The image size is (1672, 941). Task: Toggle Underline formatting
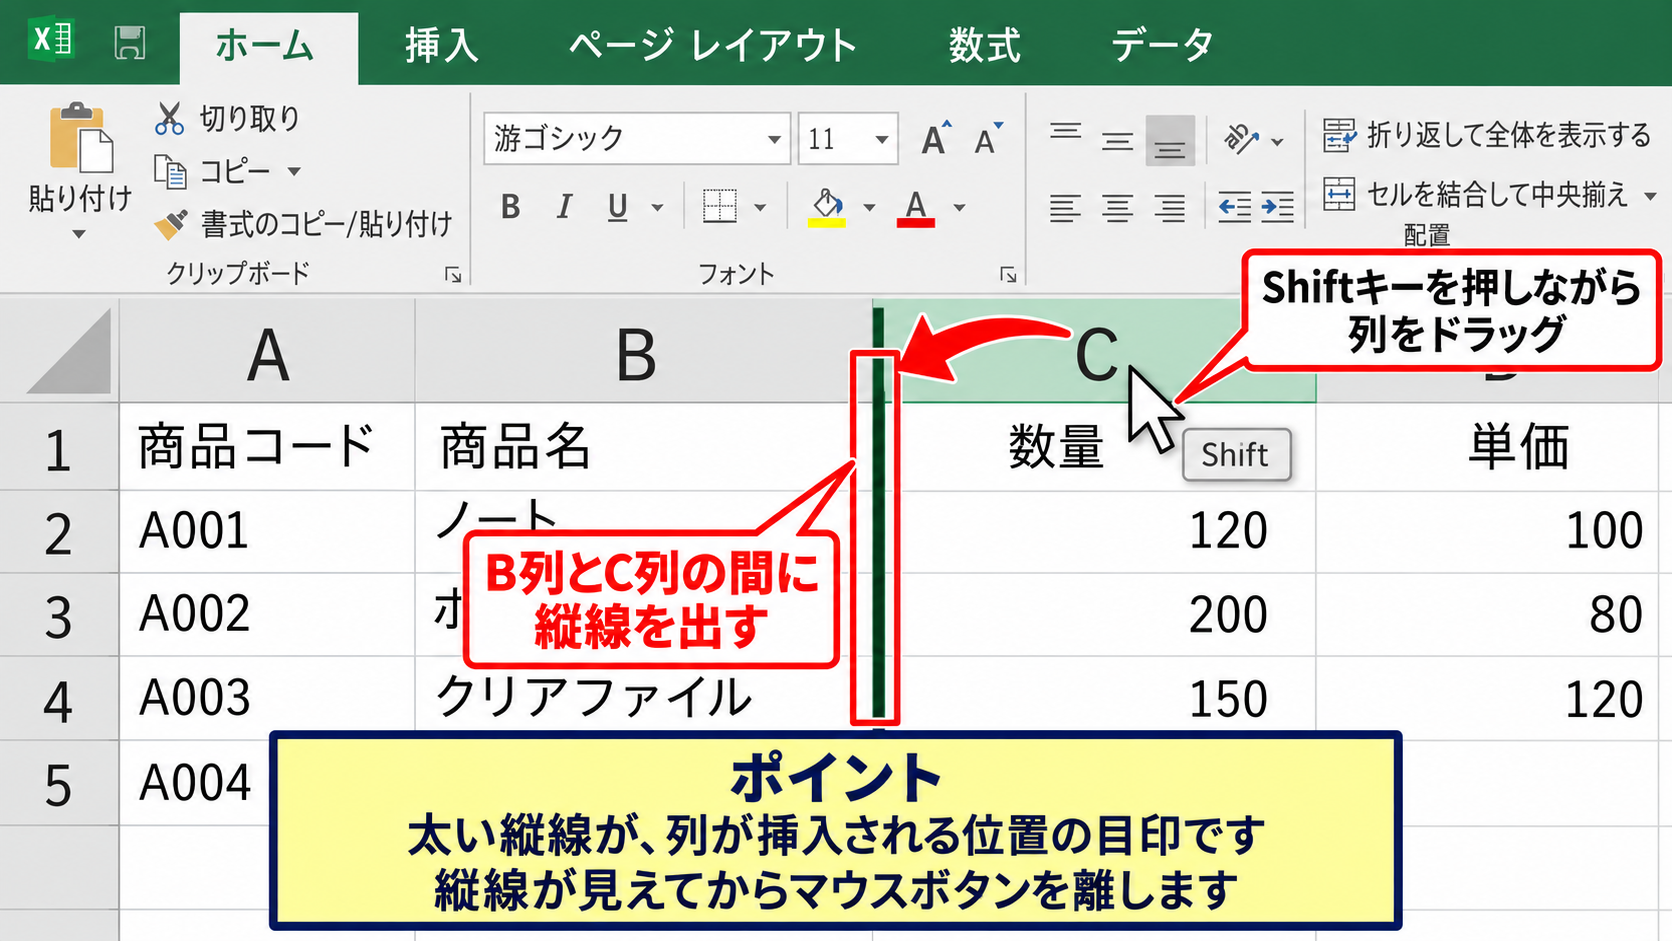pyautogui.click(x=618, y=207)
